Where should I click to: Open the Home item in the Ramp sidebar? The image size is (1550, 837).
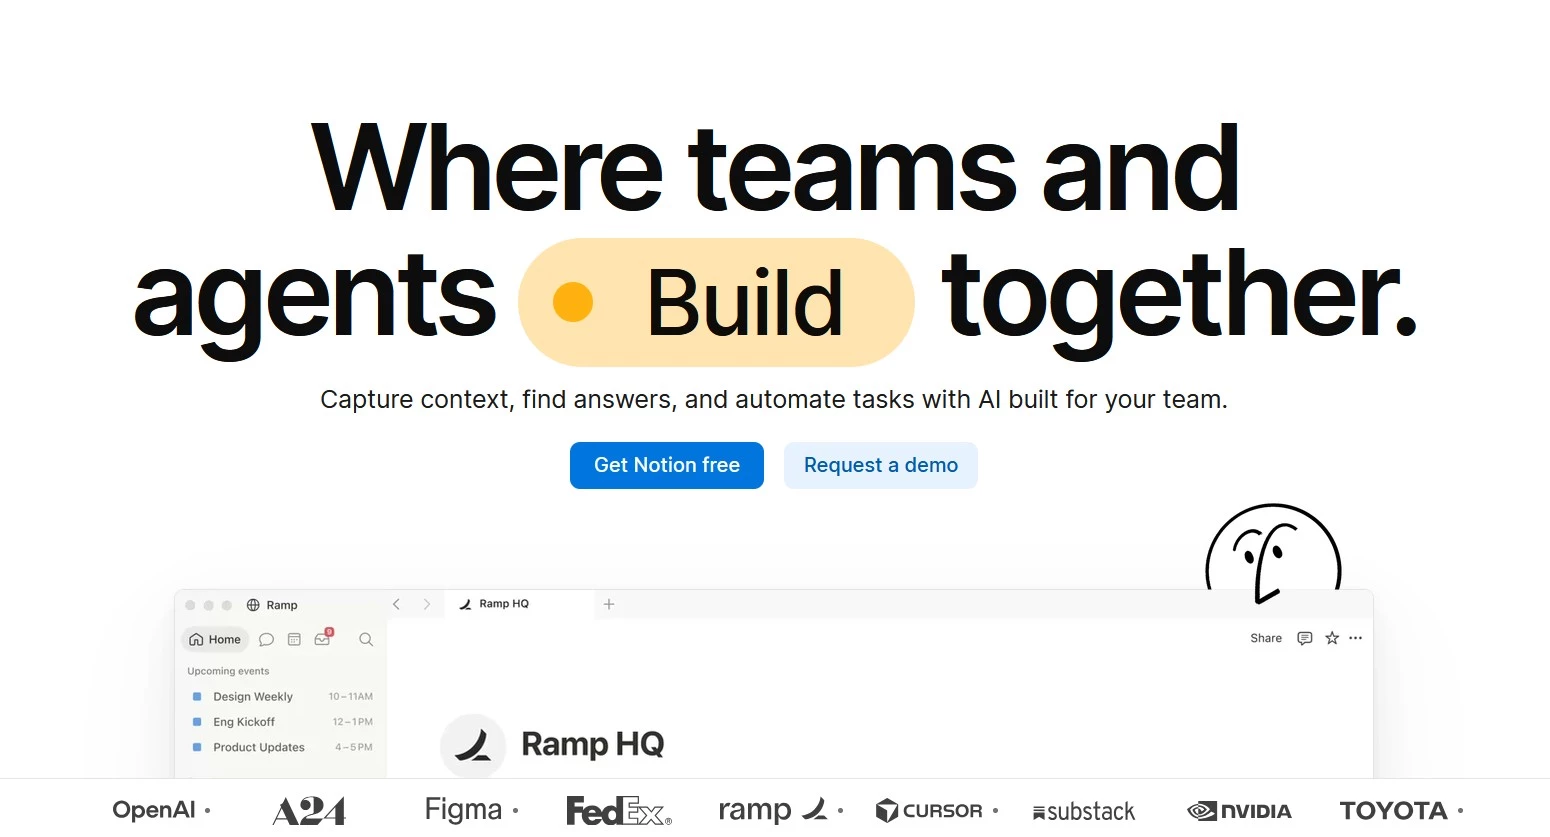coord(215,639)
